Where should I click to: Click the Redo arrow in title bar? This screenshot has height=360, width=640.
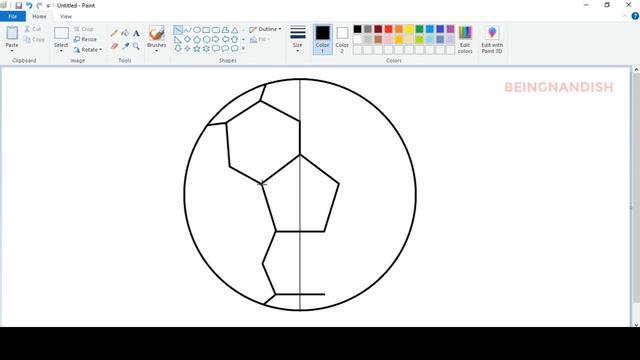39,5
